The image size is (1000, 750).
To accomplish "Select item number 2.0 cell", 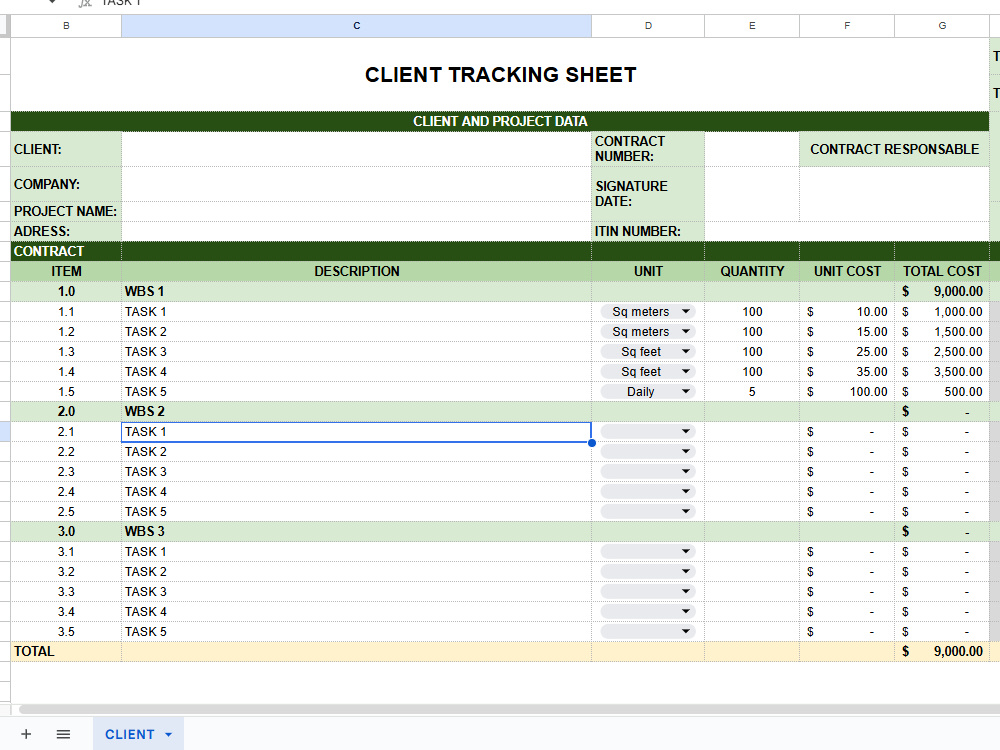I will coord(66,411).
